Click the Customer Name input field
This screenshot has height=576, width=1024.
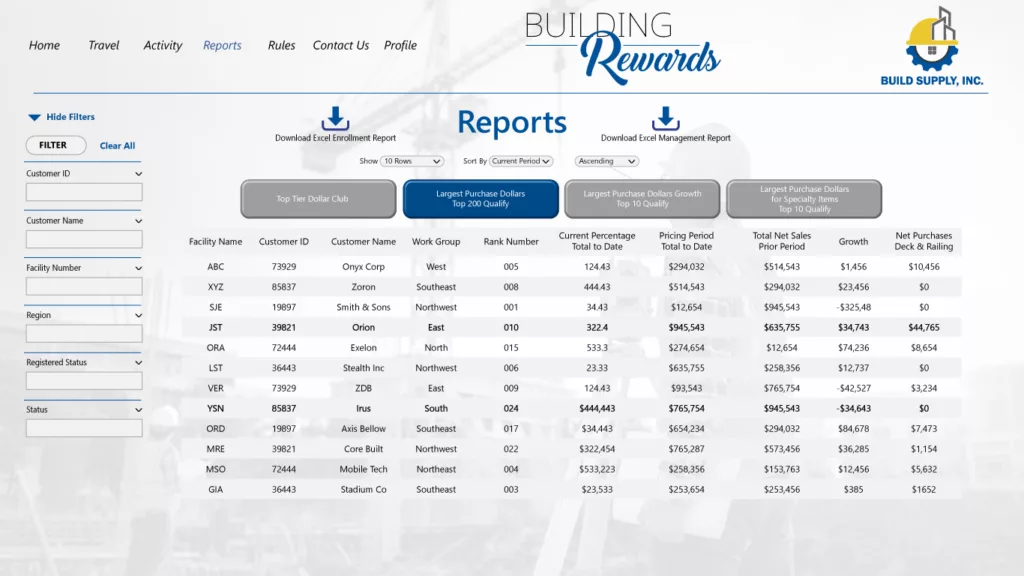[x=84, y=240]
